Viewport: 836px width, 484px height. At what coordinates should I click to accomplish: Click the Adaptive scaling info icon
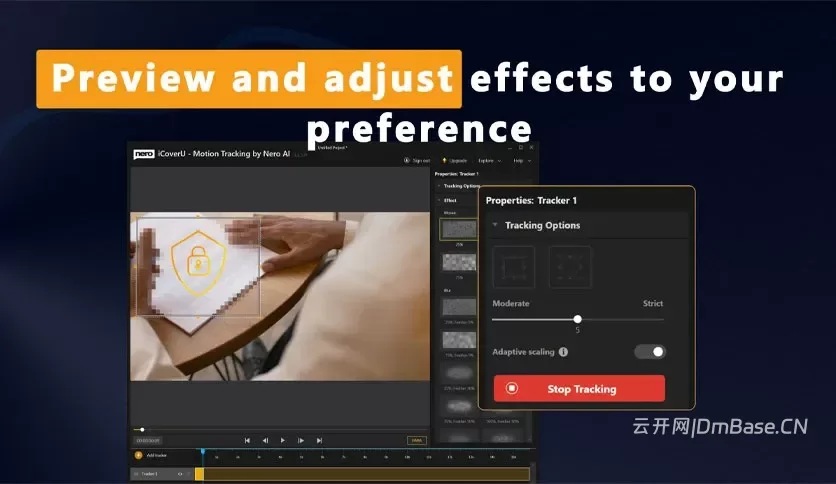563,352
